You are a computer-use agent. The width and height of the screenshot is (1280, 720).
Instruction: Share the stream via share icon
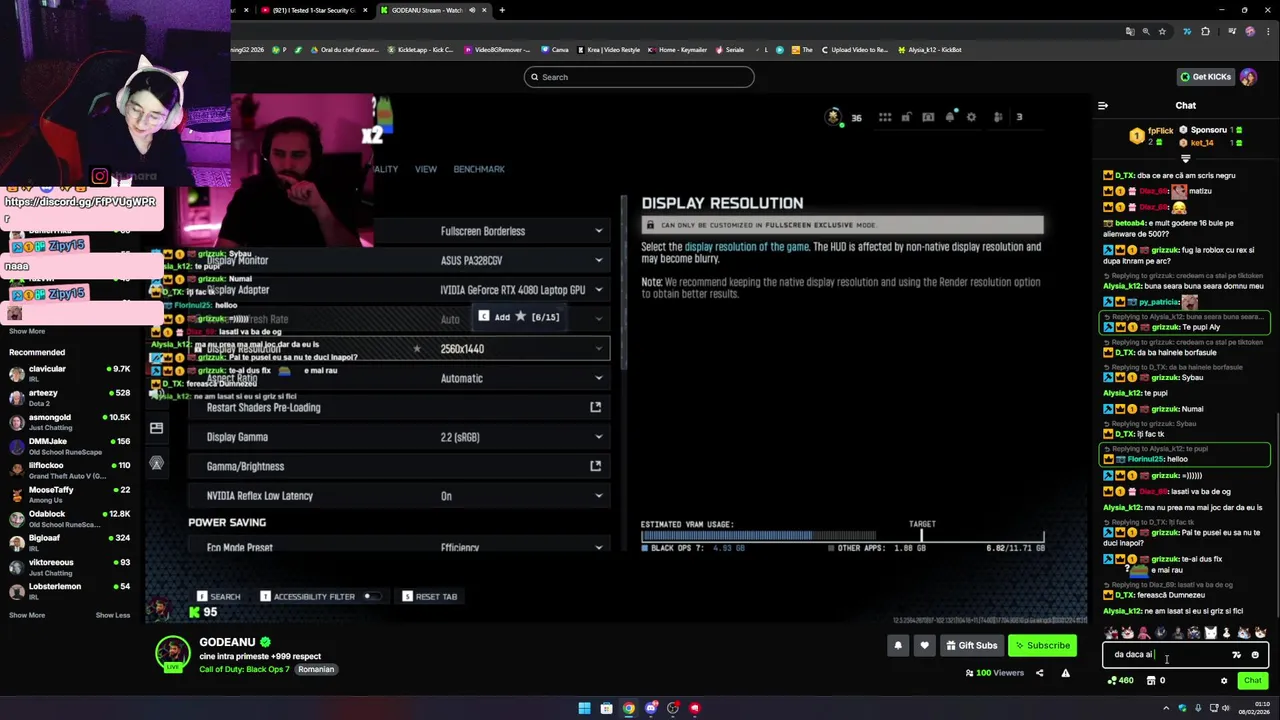(1039, 673)
